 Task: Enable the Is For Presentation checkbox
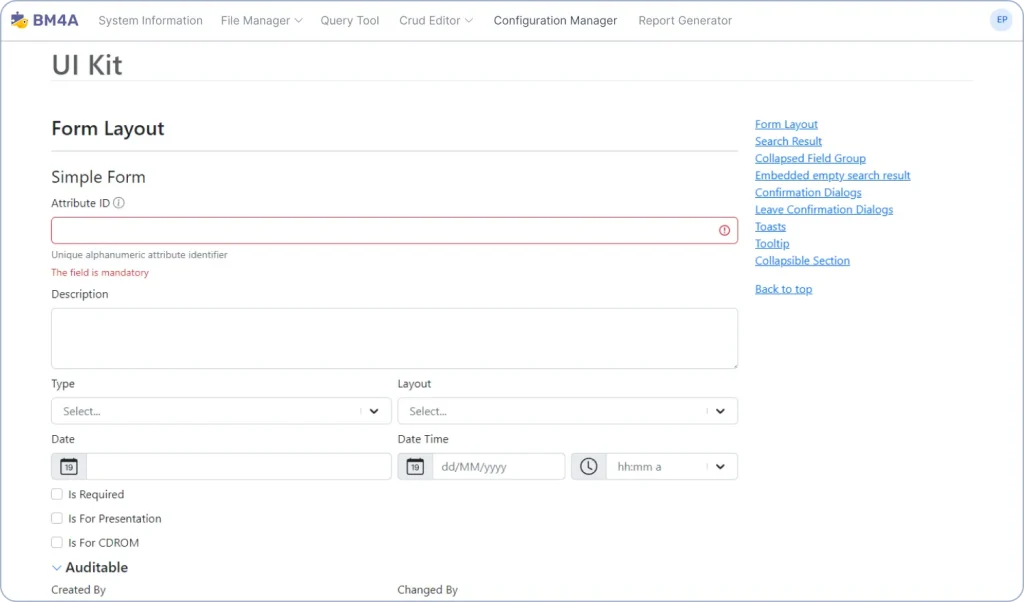(57, 518)
